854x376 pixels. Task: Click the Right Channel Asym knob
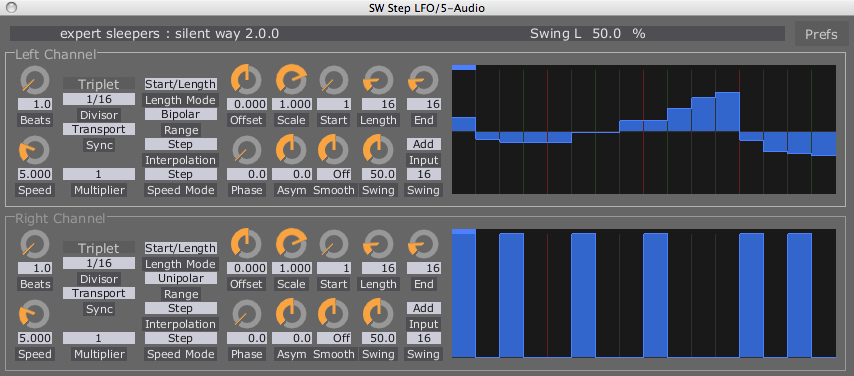tap(291, 314)
